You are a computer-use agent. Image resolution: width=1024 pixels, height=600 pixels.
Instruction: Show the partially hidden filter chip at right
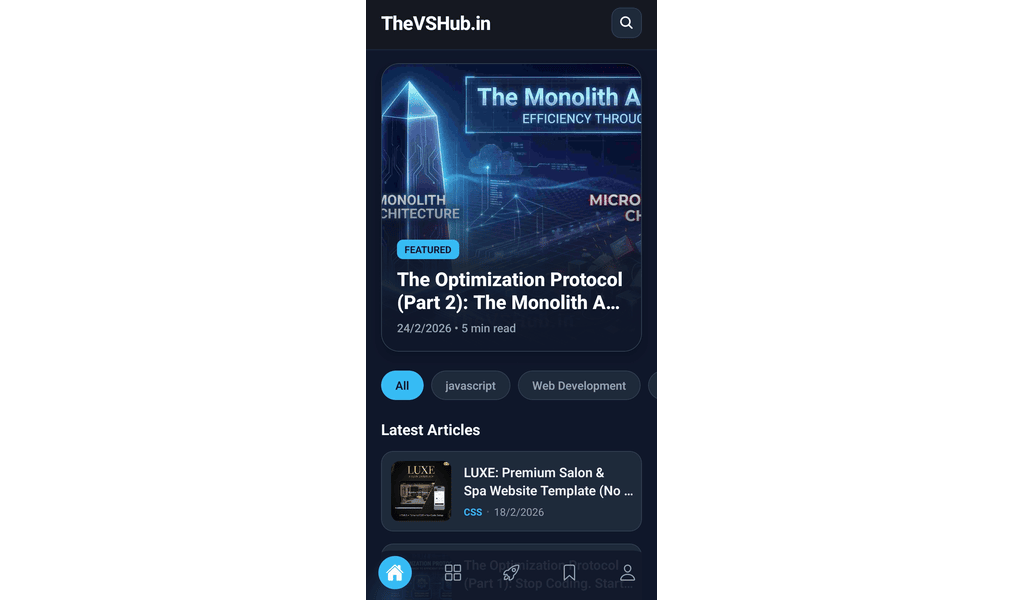click(x=652, y=386)
